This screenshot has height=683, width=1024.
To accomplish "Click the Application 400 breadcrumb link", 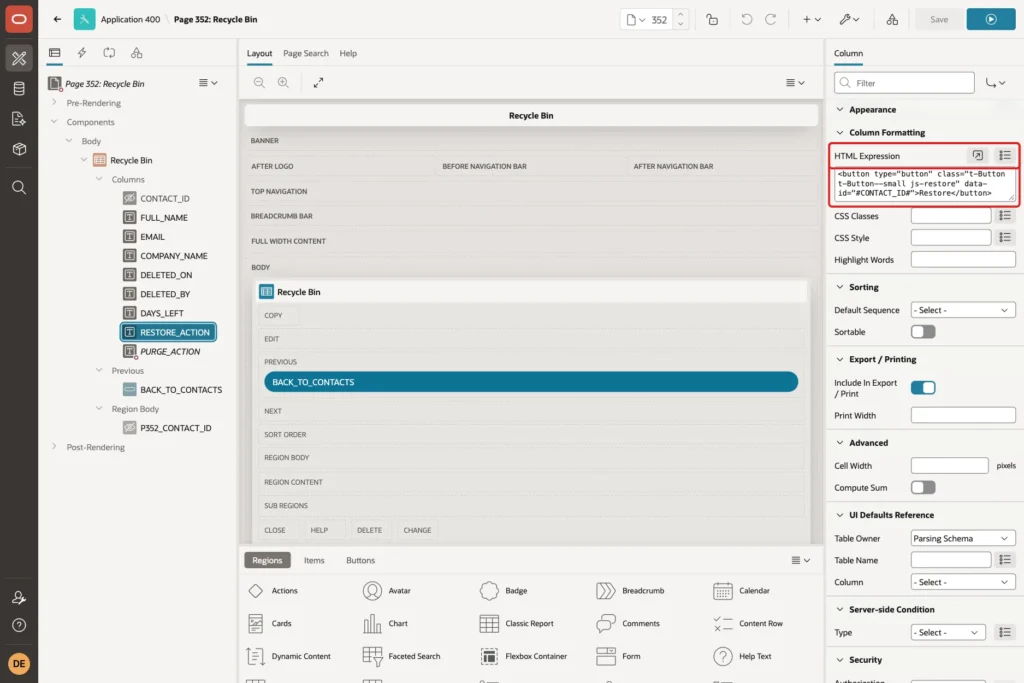I will (x=130, y=20).
